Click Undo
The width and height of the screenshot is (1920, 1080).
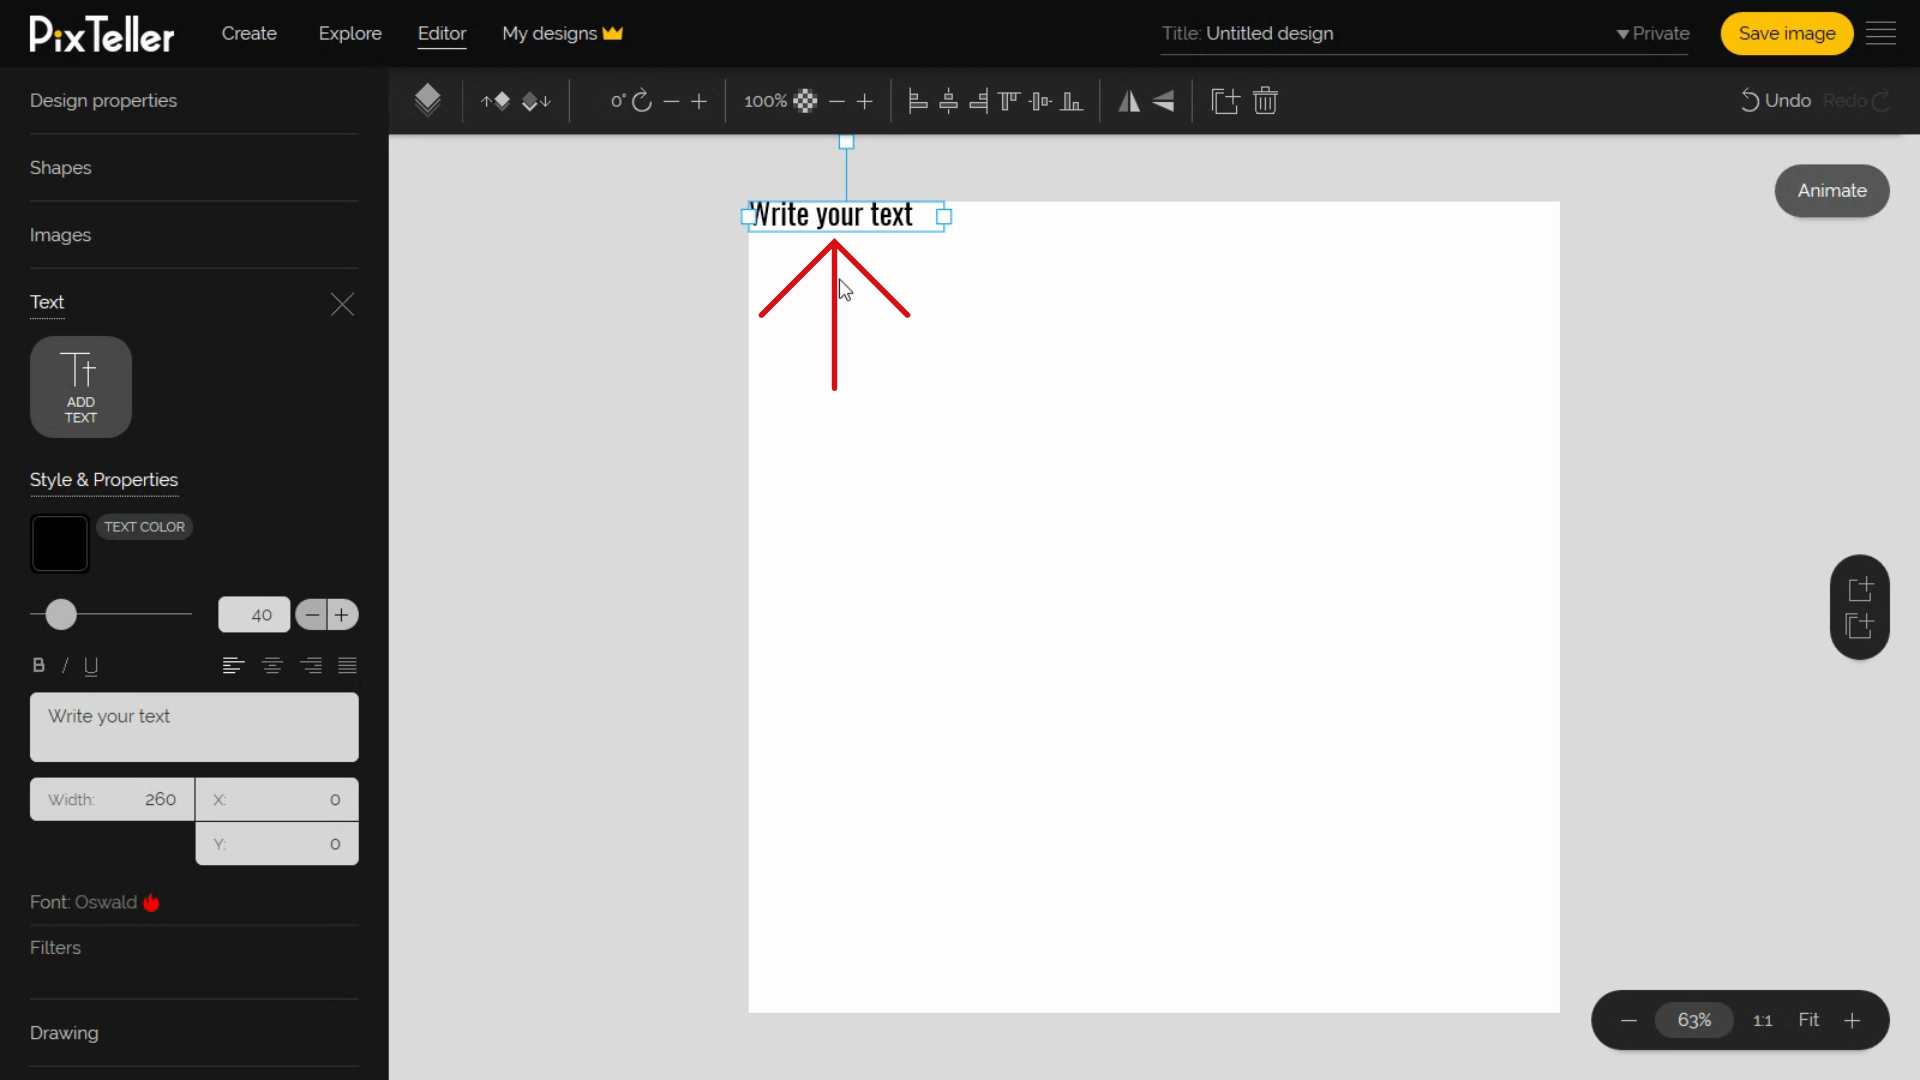coord(1776,101)
